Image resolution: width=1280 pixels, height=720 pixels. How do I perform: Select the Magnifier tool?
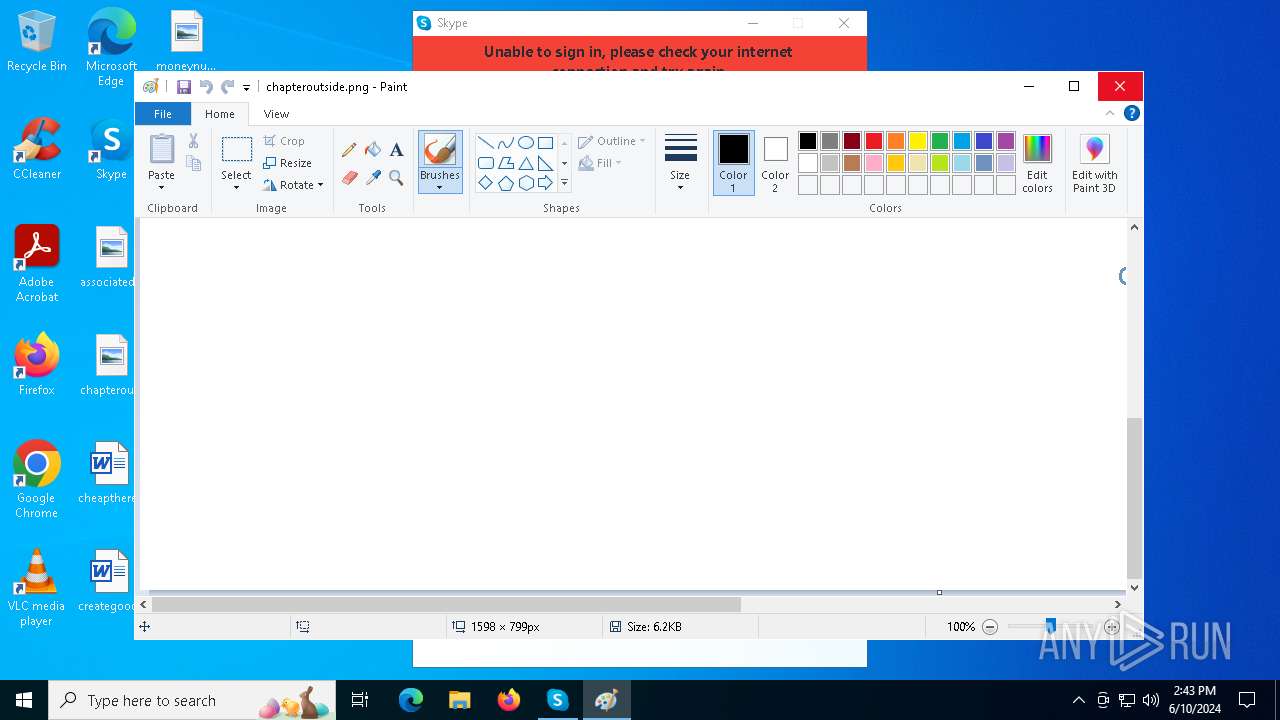pos(396,178)
